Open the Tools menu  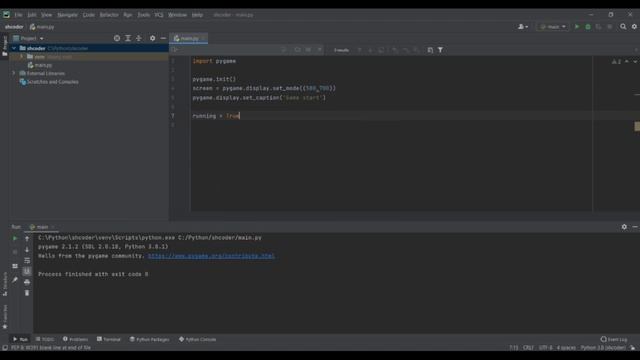pos(143,15)
